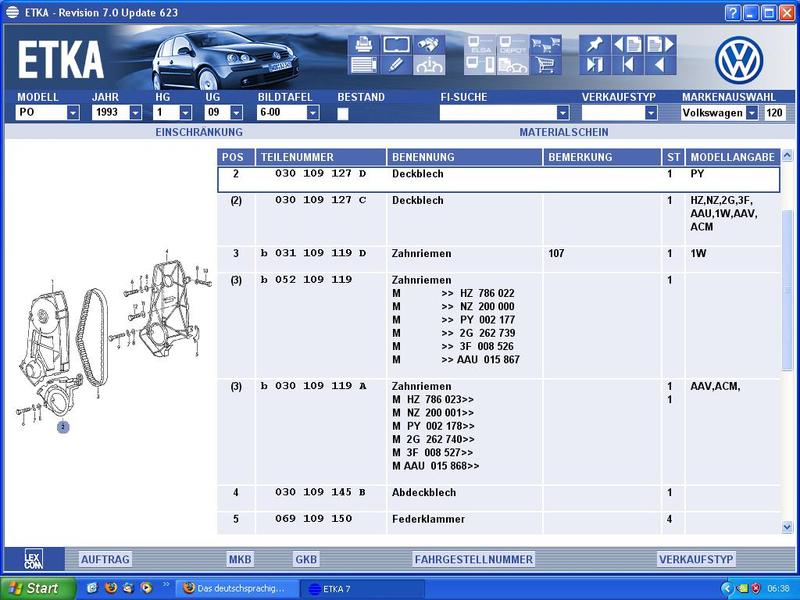800x600 pixels.
Task: Click the VERKAUFSTYP button in the bottom bar
Action: coord(696,559)
